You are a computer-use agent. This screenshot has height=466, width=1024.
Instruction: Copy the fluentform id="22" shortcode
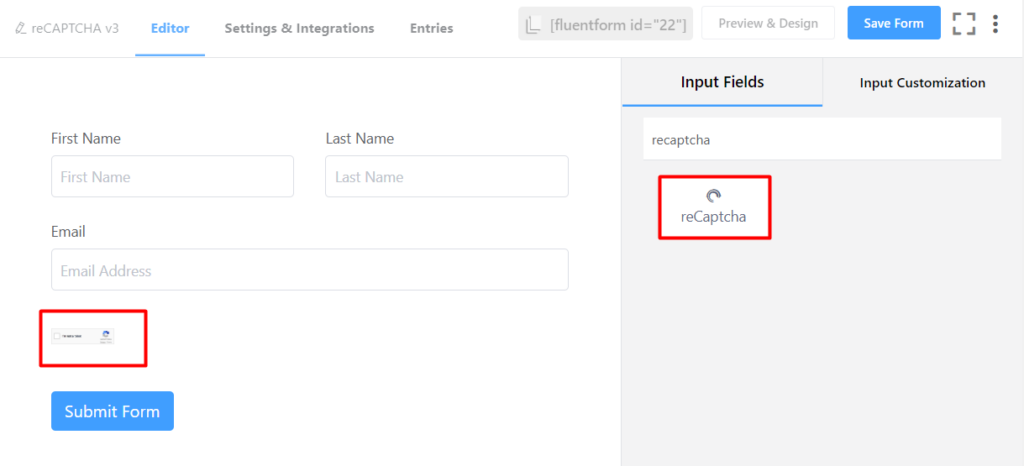tap(605, 24)
